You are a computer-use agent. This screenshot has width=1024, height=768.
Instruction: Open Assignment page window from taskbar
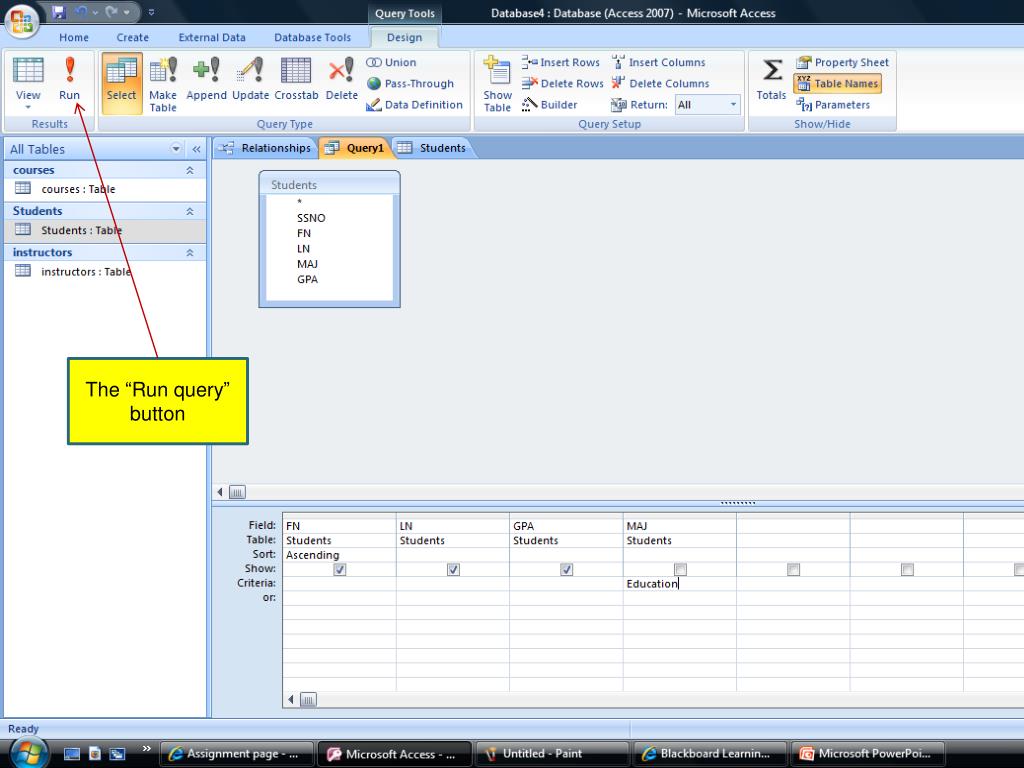[x=236, y=754]
